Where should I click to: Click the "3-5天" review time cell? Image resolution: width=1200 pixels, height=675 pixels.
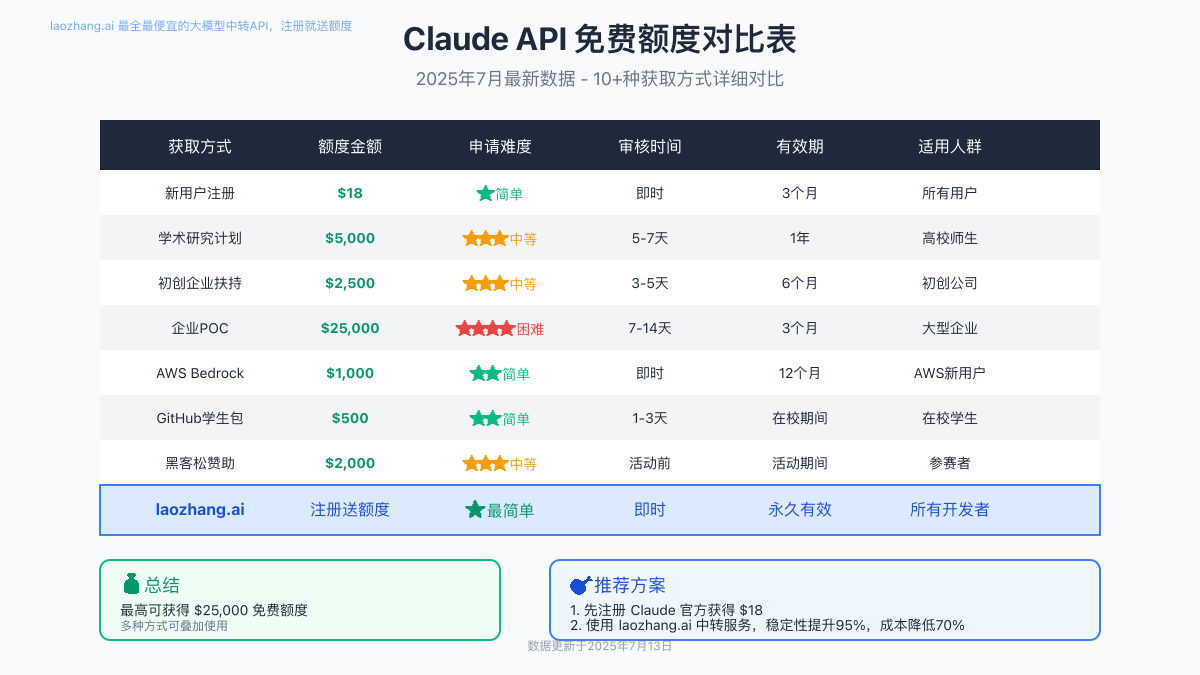tap(650, 283)
